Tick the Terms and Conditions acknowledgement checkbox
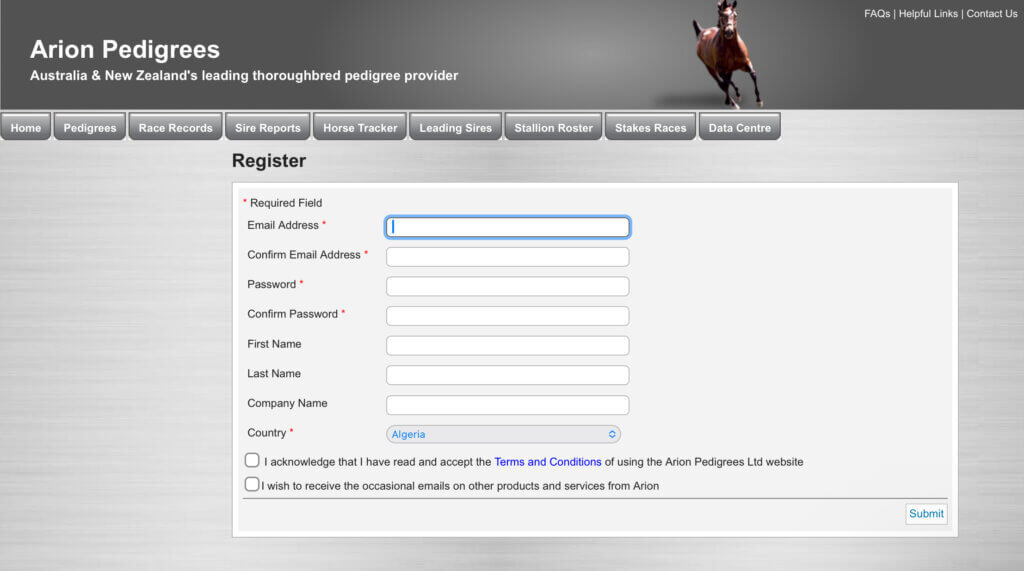Viewport: 1024px width, 571px height. coord(252,460)
